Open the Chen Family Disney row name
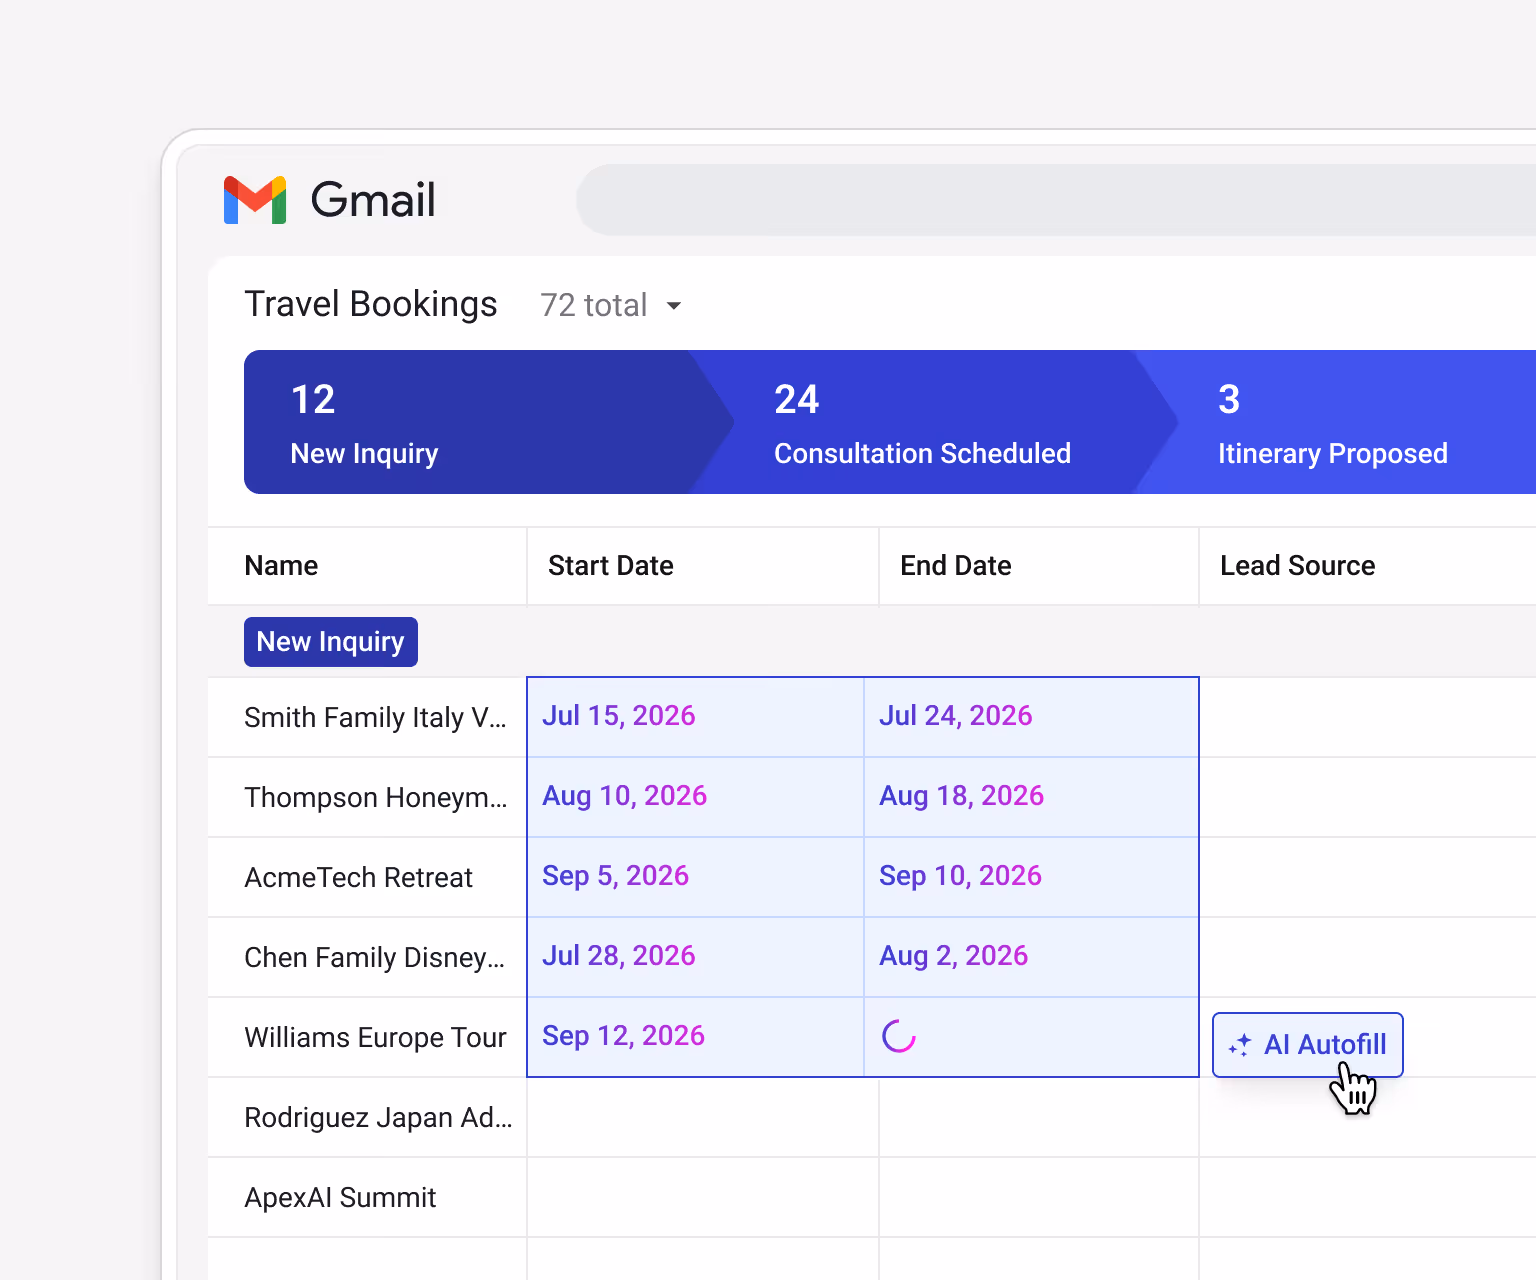 374,958
